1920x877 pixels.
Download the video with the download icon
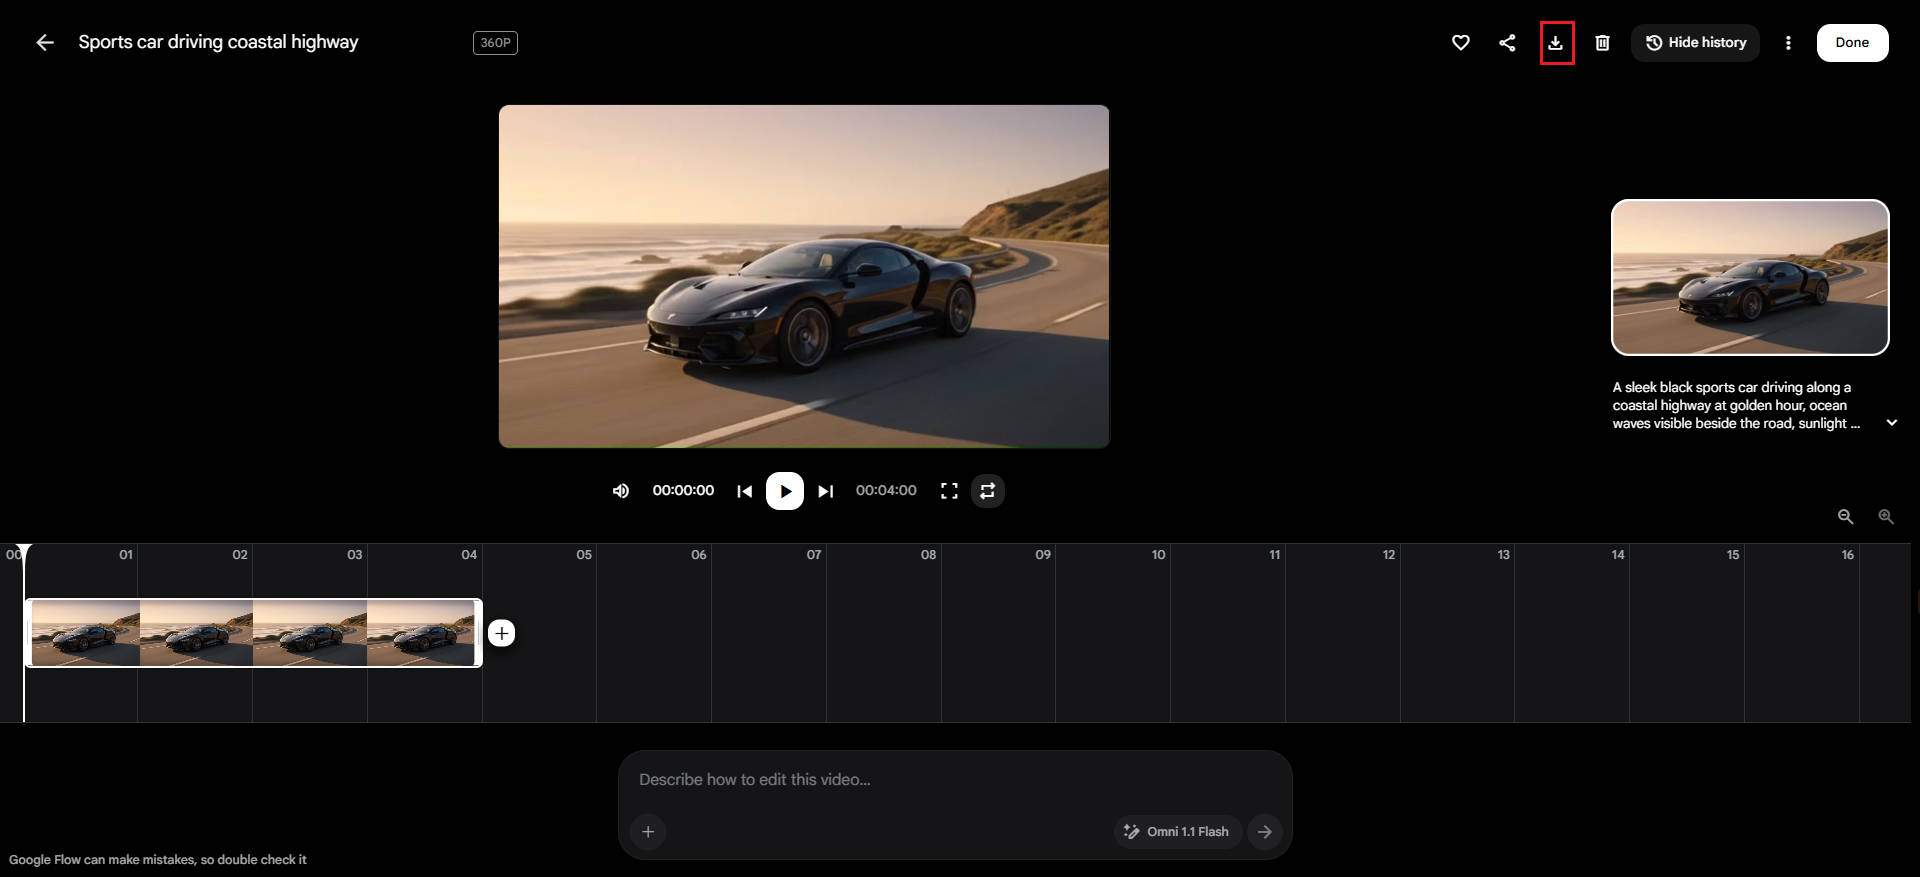[x=1556, y=42]
